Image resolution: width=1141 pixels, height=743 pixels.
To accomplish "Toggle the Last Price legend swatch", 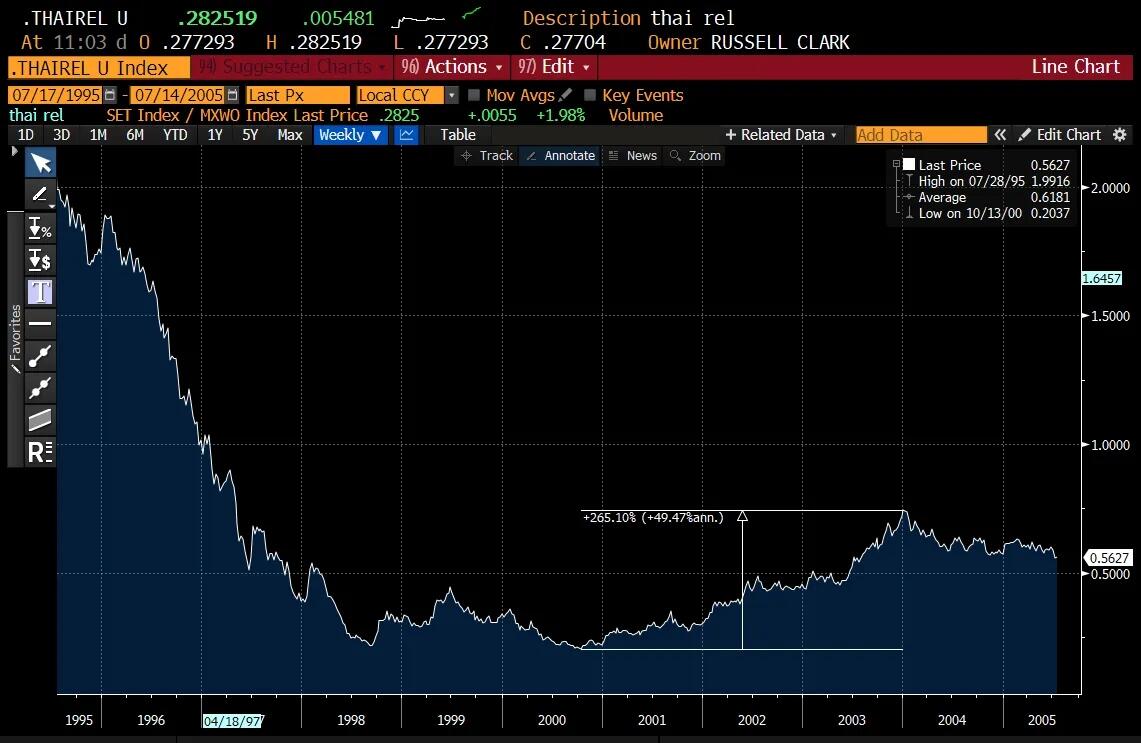I will 909,165.
